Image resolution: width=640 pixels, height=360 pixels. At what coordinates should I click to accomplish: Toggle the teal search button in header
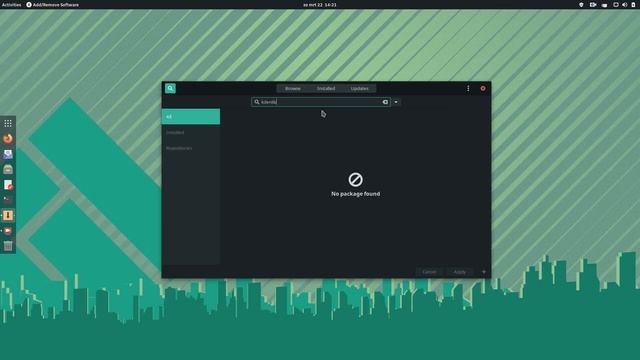pyautogui.click(x=170, y=88)
